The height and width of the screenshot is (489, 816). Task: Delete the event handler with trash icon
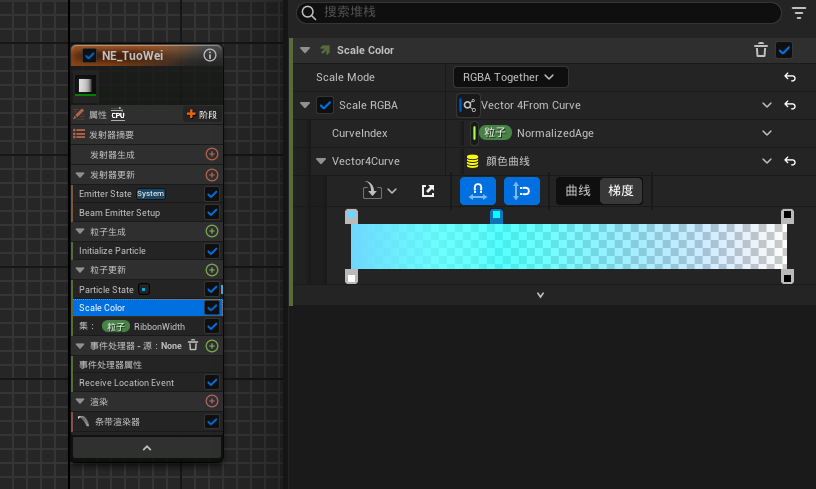pyautogui.click(x=193, y=345)
